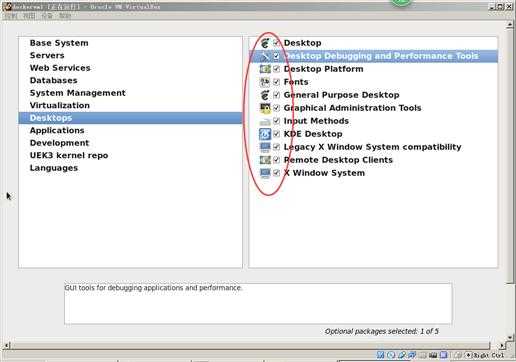
Task: Click the vertical scrollbar up arrow
Action: coord(510,25)
